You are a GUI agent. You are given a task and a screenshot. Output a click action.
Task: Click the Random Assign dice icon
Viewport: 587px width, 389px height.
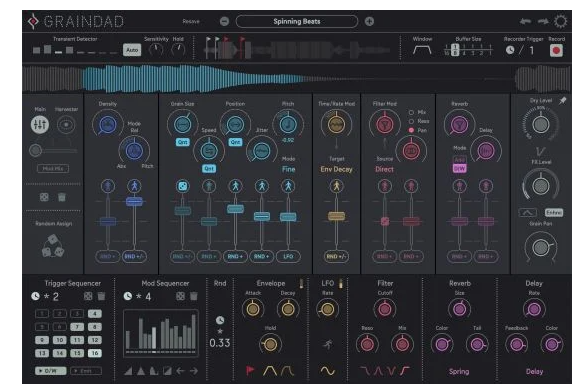coord(52,246)
